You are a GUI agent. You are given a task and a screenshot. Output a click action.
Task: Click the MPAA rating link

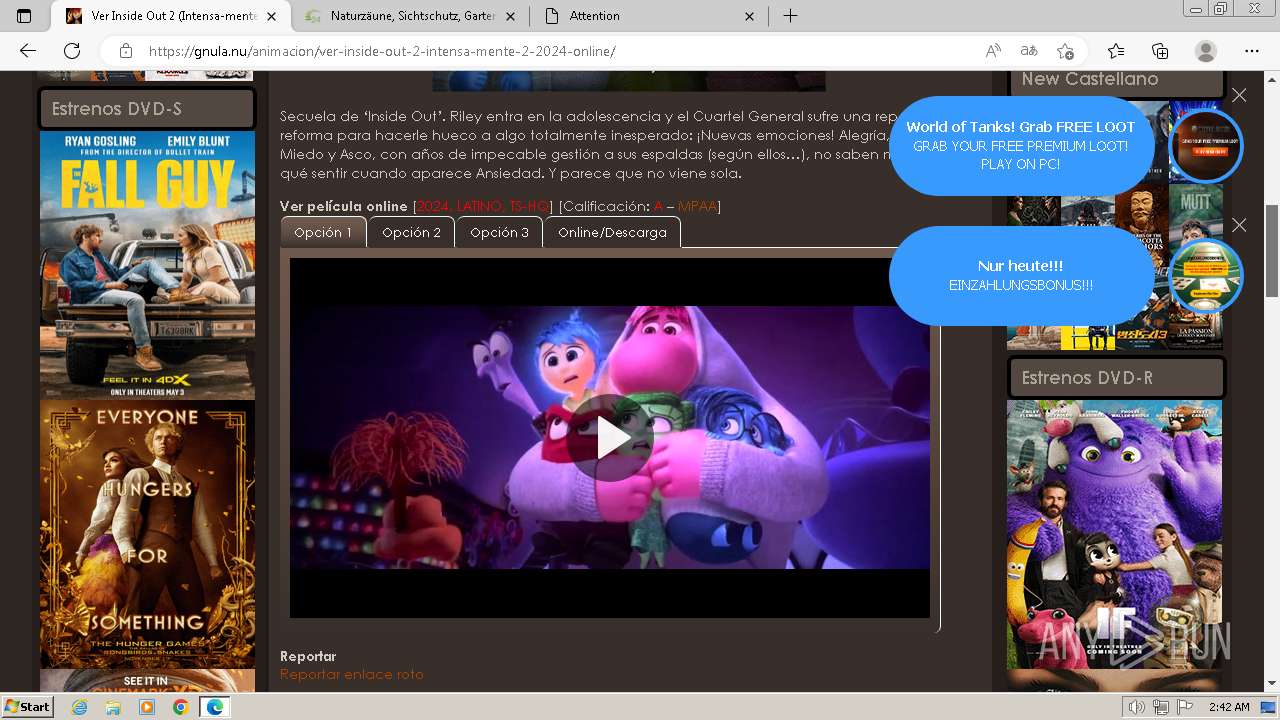[697, 206]
